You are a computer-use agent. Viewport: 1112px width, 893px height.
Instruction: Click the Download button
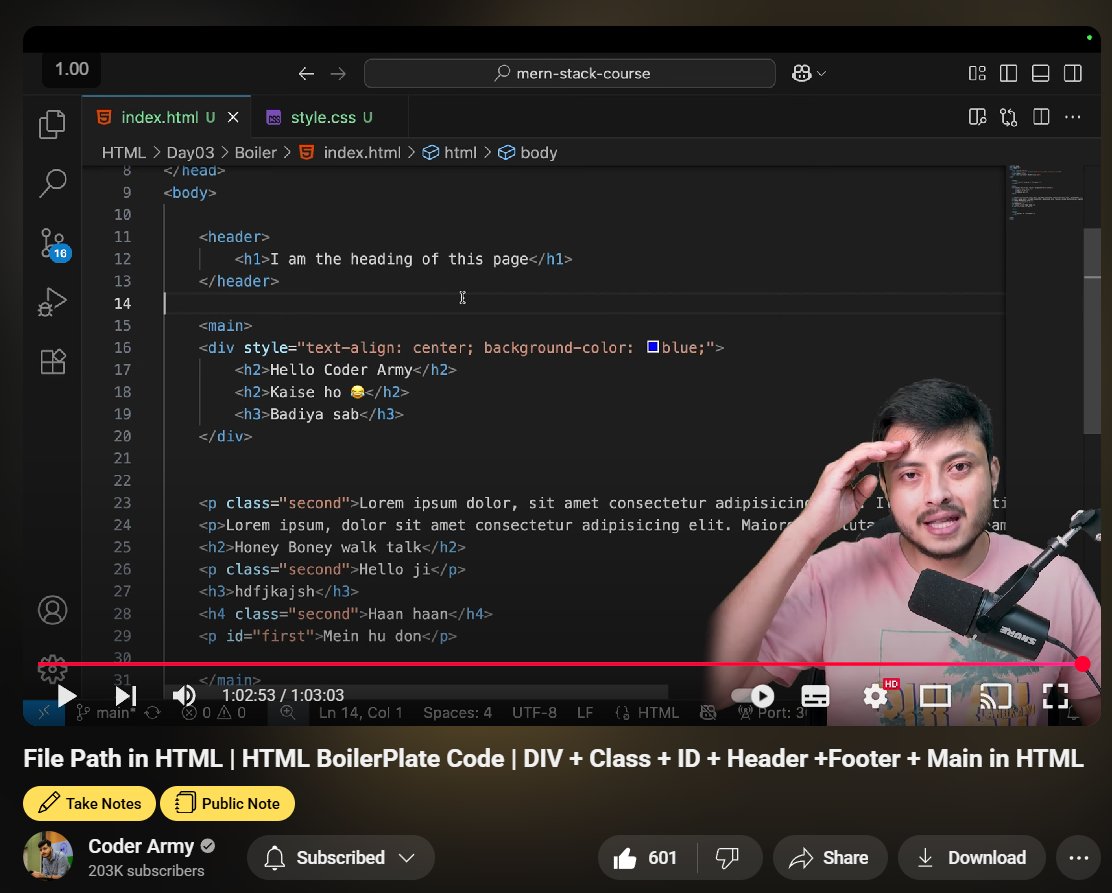(972, 858)
